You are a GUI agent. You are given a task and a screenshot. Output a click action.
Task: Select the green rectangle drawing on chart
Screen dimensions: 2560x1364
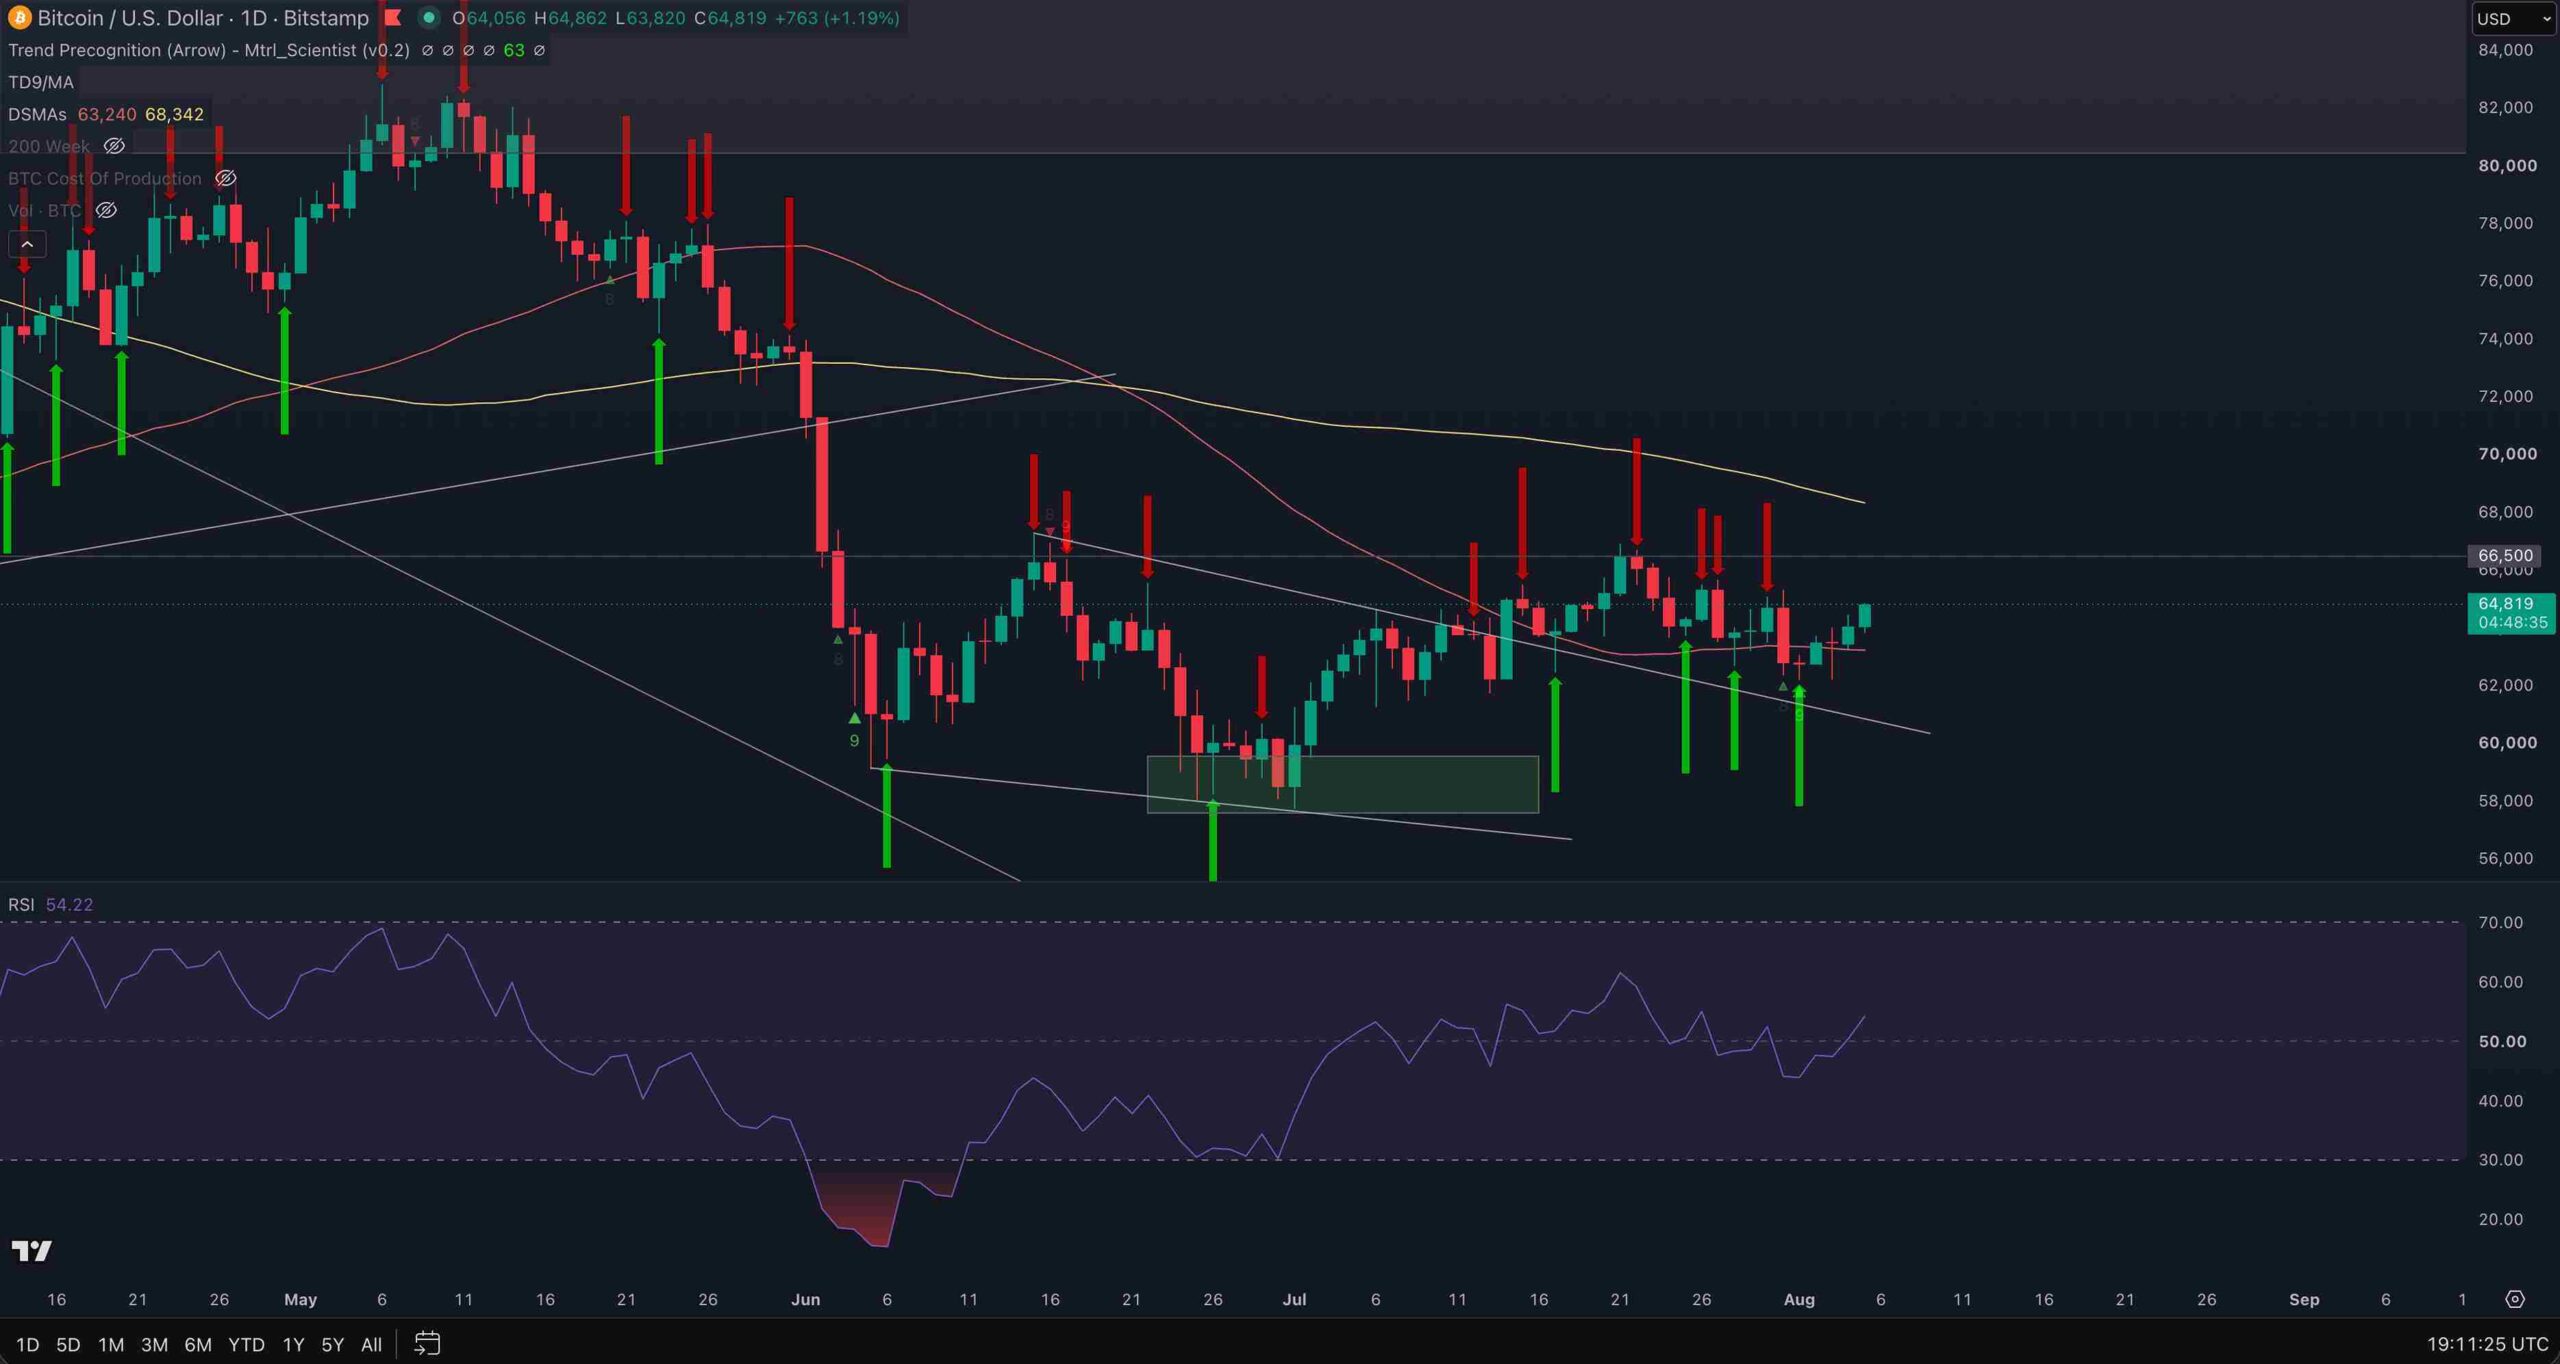[1342, 784]
